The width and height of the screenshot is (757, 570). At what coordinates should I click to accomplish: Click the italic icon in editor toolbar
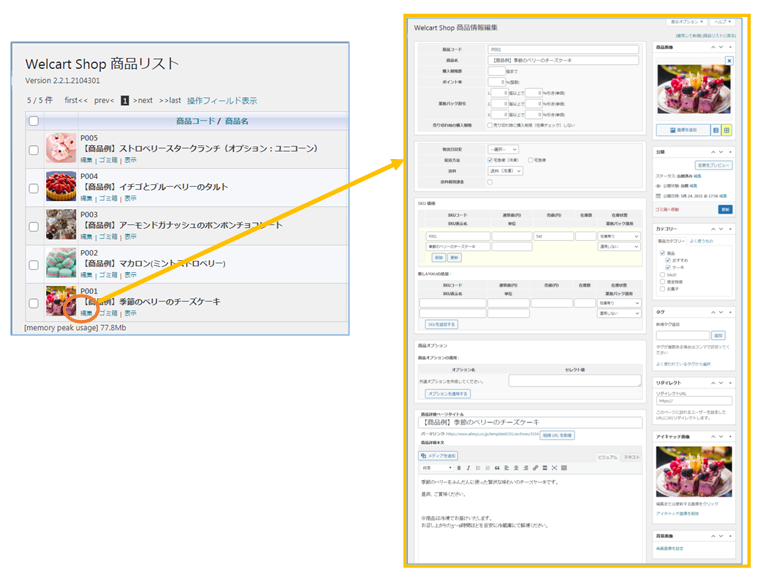tap(468, 467)
